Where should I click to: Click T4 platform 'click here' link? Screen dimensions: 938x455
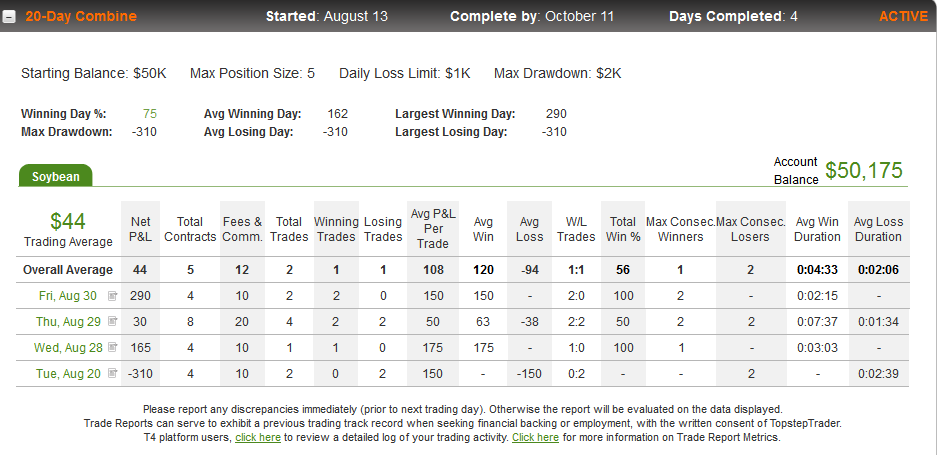(x=258, y=437)
